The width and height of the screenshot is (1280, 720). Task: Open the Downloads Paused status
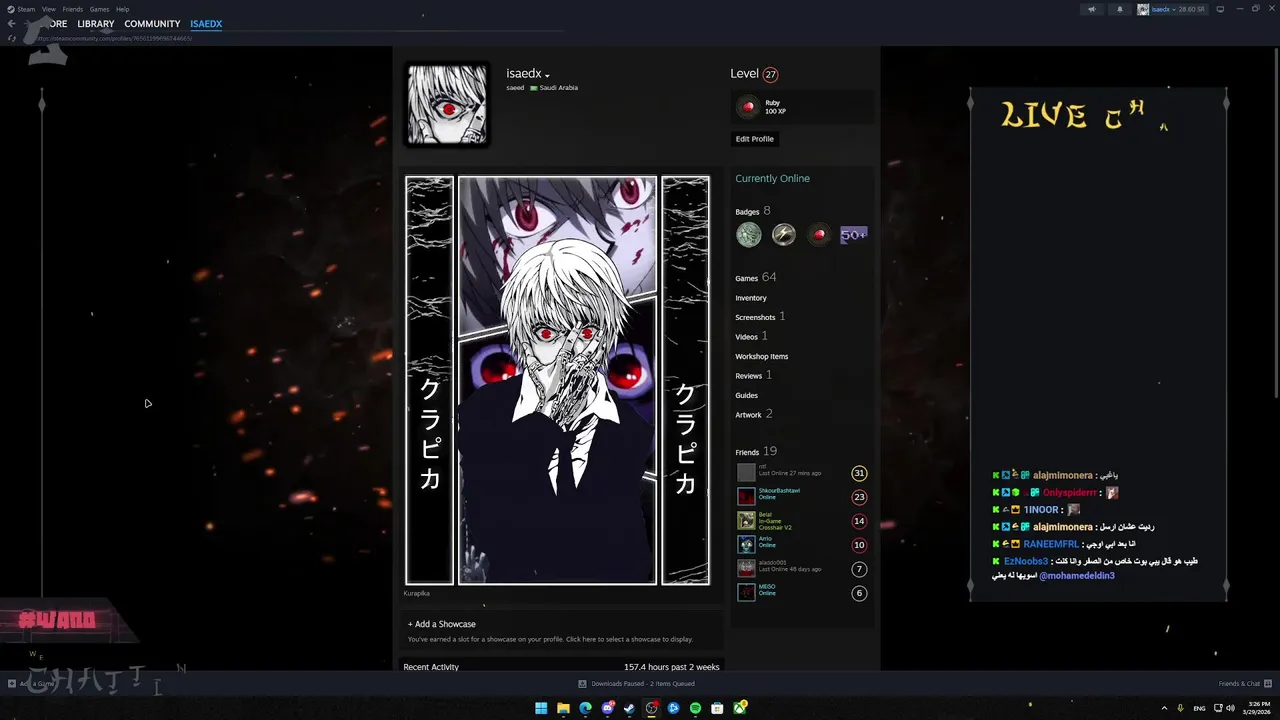coord(636,684)
